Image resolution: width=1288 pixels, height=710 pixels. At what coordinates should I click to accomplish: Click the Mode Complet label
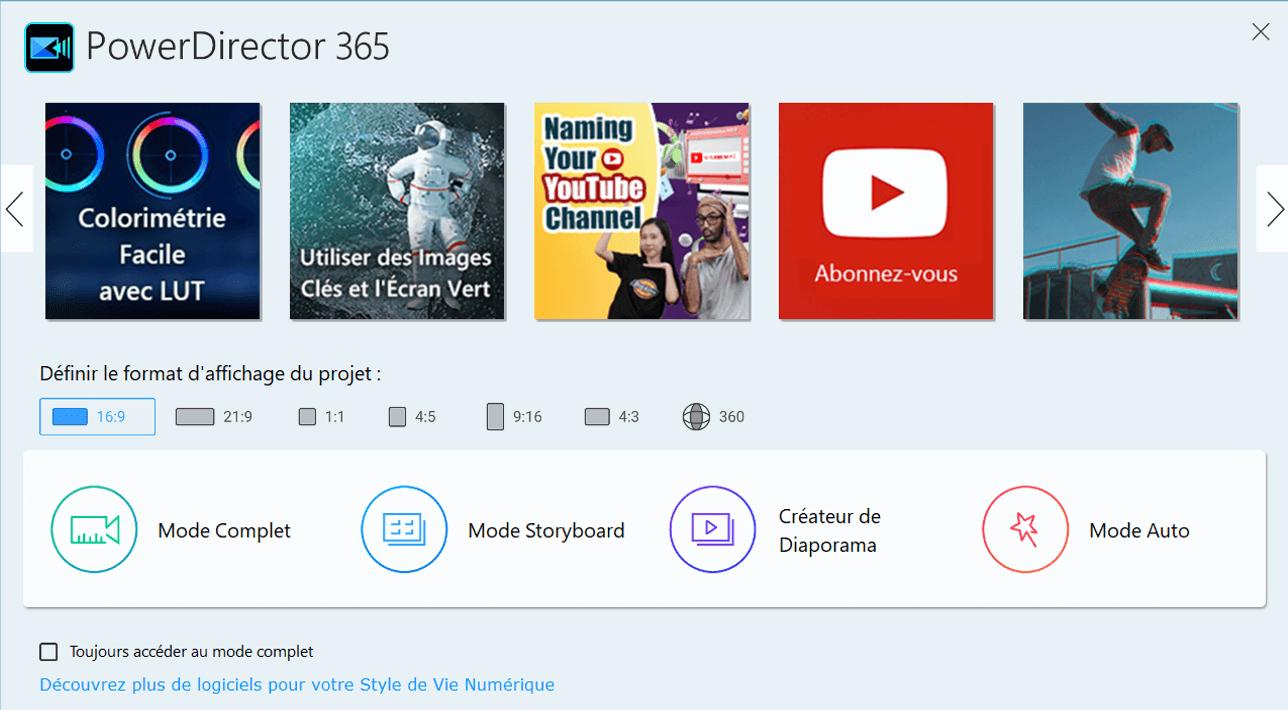coord(224,531)
